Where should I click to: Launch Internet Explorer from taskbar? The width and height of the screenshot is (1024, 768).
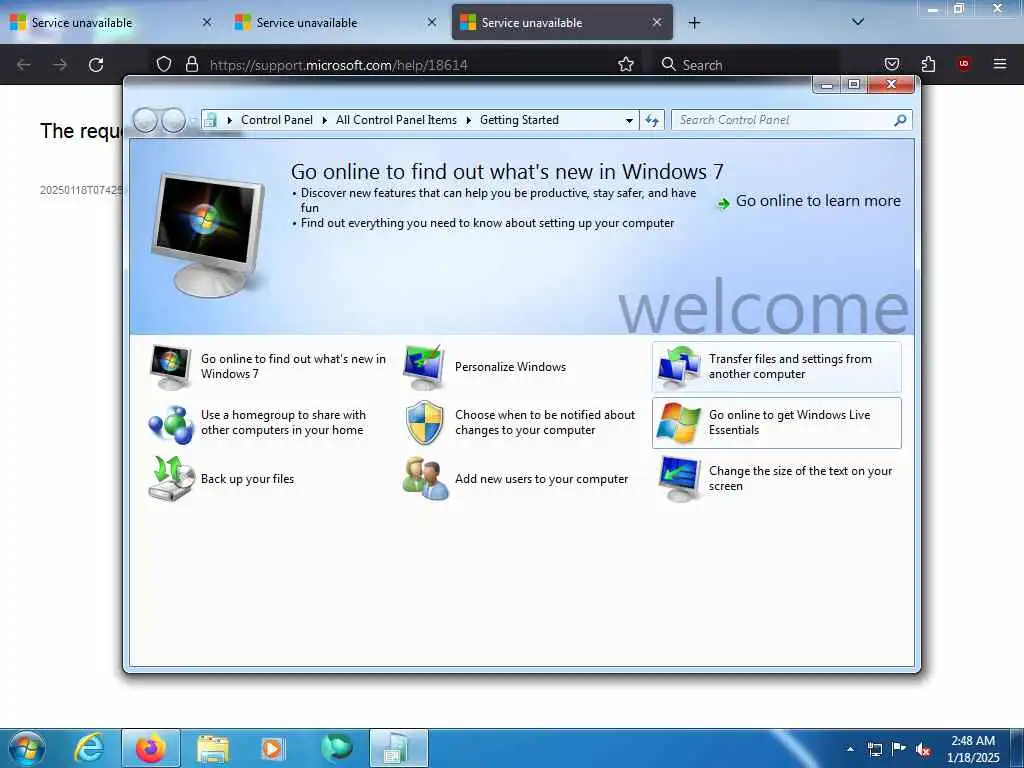point(89,748)
